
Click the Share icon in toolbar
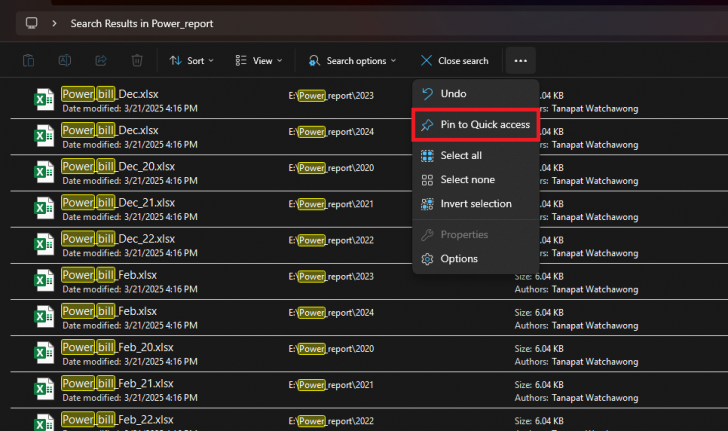(x=101, y=60)
